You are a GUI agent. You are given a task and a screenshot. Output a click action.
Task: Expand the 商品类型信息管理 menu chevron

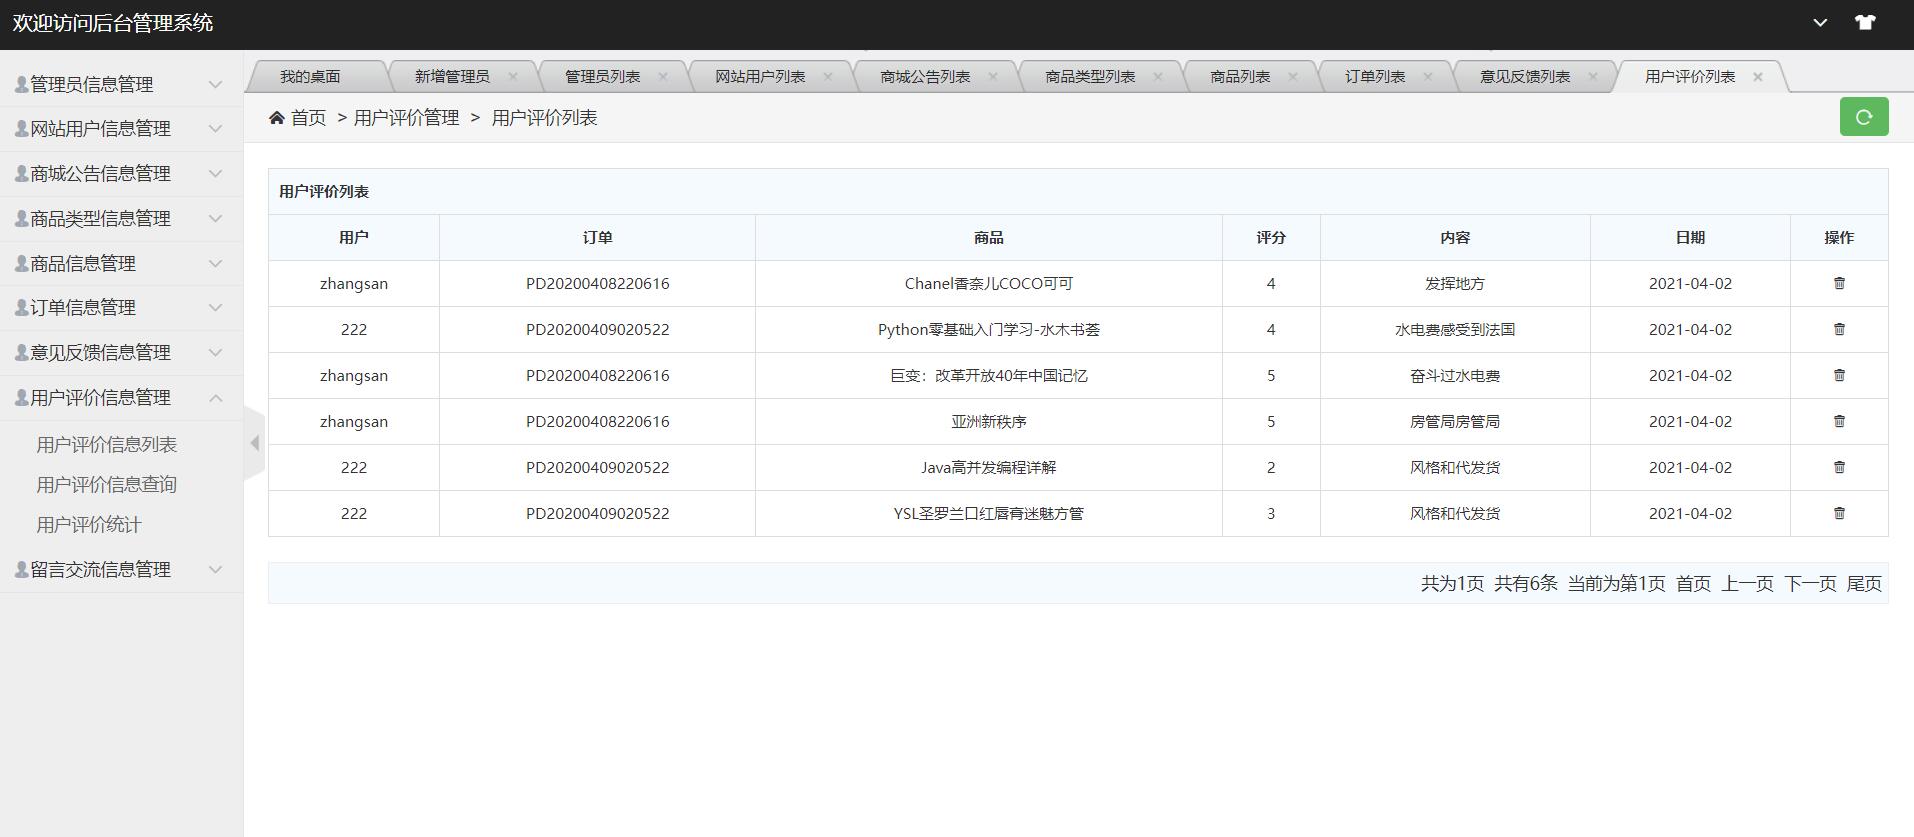coord(215,218)
